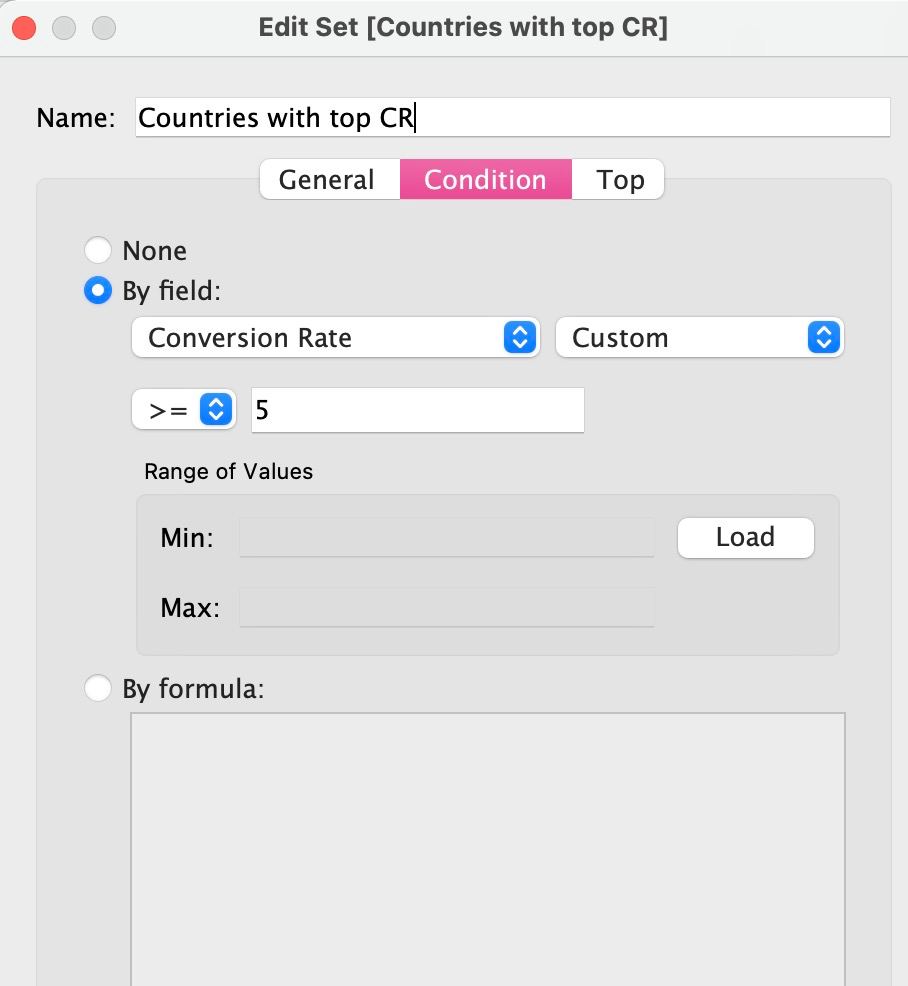Image resolution: width=908 pixels, height=986 pixels.
Task: Click the blue arrows on Custom dropdown
Action: [x=824, y=337]
